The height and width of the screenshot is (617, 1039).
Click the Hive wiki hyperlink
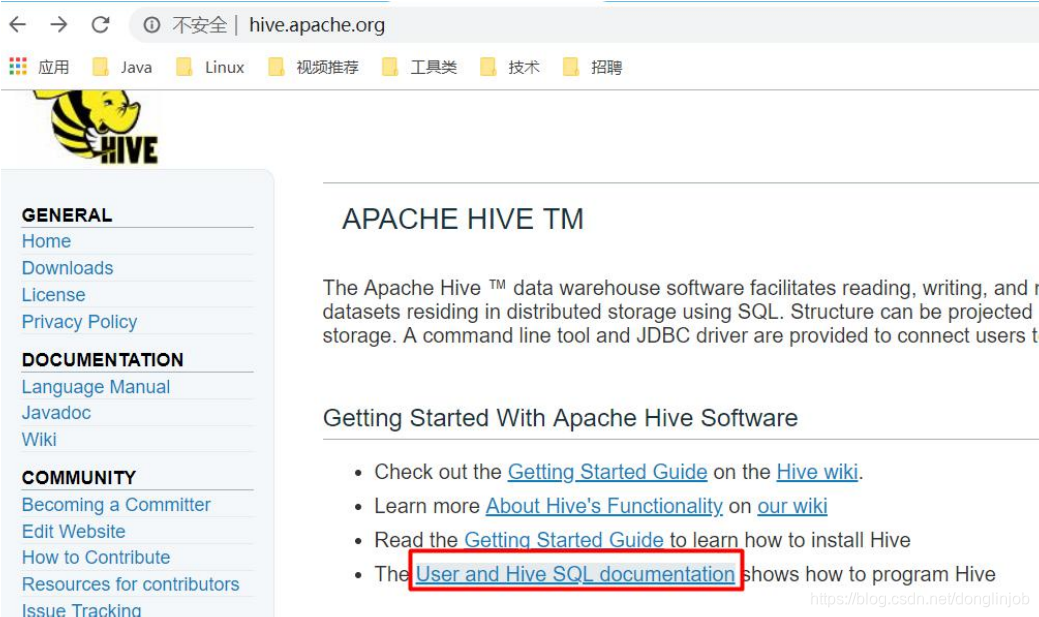pyautogui.click(x=816, y=471)
